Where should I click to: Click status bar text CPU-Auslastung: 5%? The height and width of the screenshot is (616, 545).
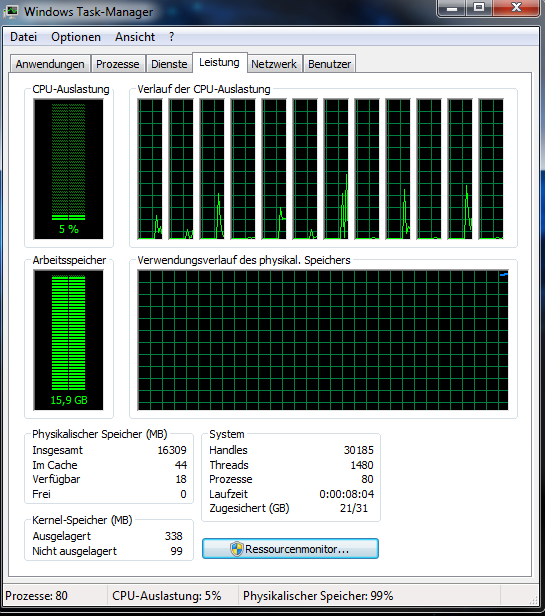167,596
